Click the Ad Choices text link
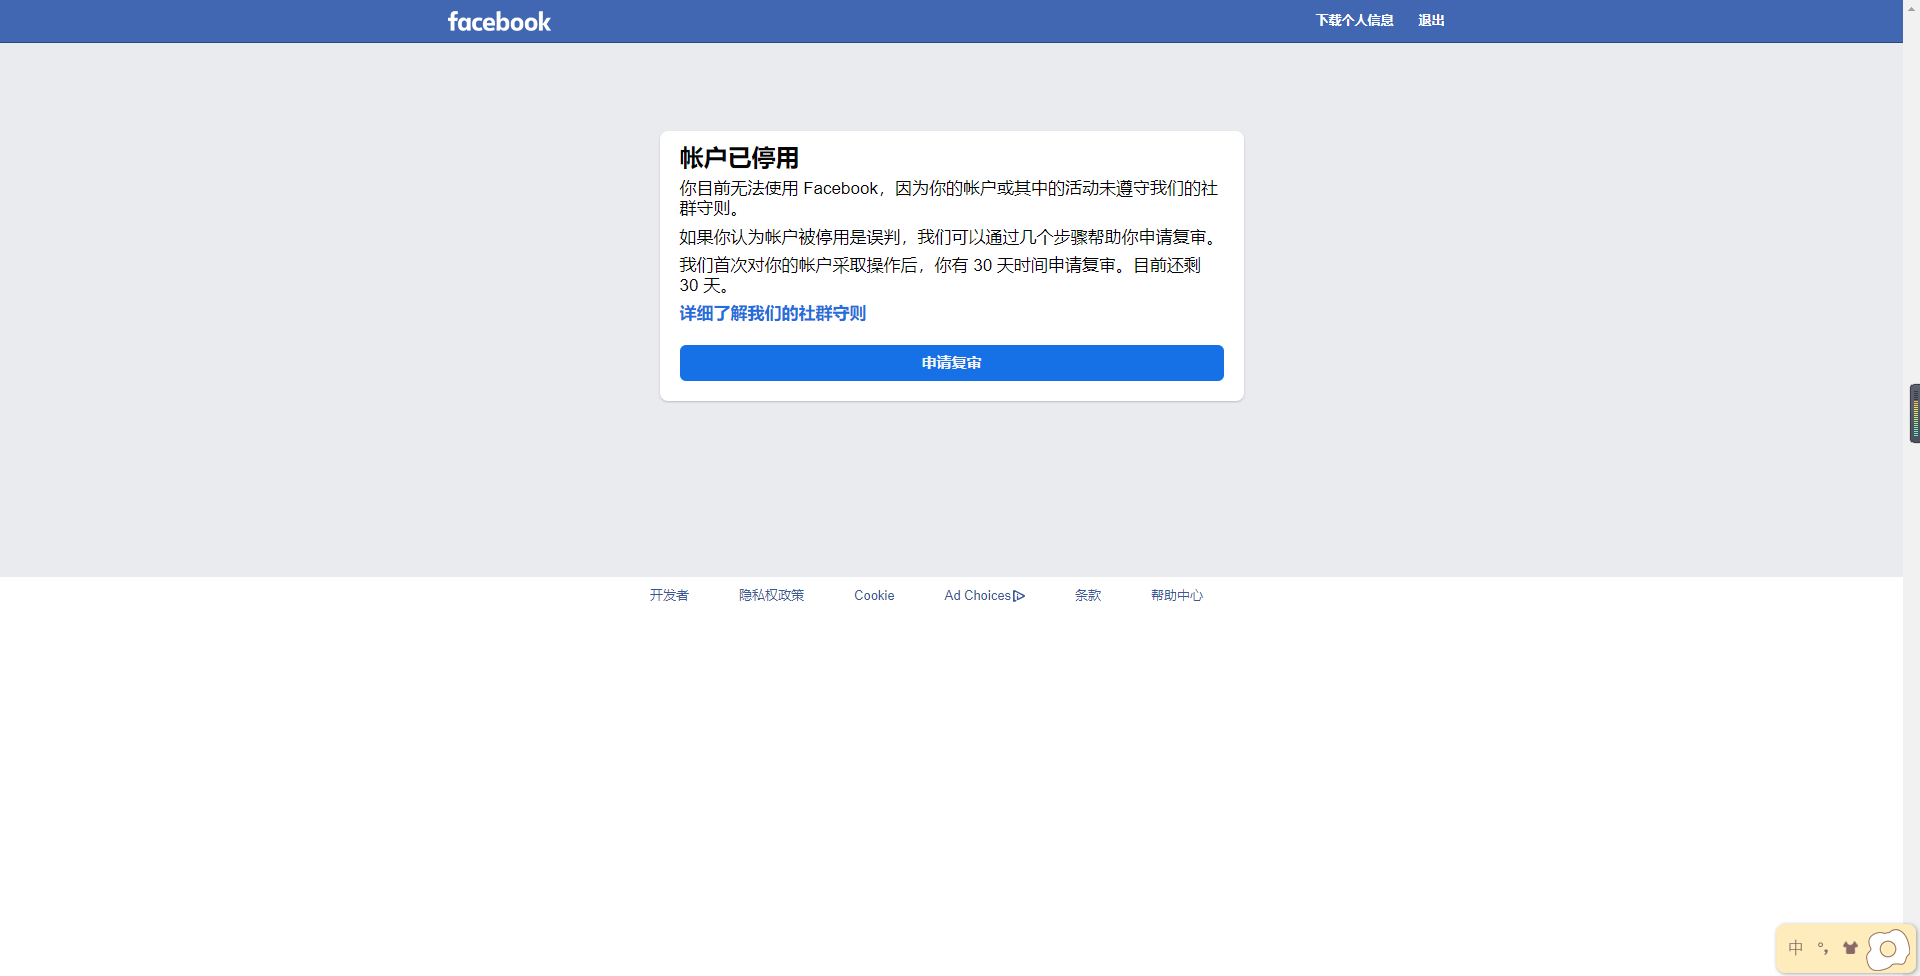Image resolution: width=1920 pixels, height=976 pixels. 977,595
